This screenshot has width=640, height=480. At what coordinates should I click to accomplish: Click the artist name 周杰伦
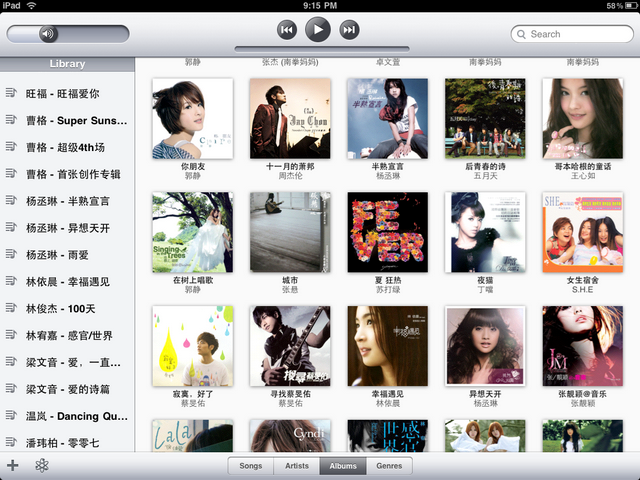click(290, 176)
